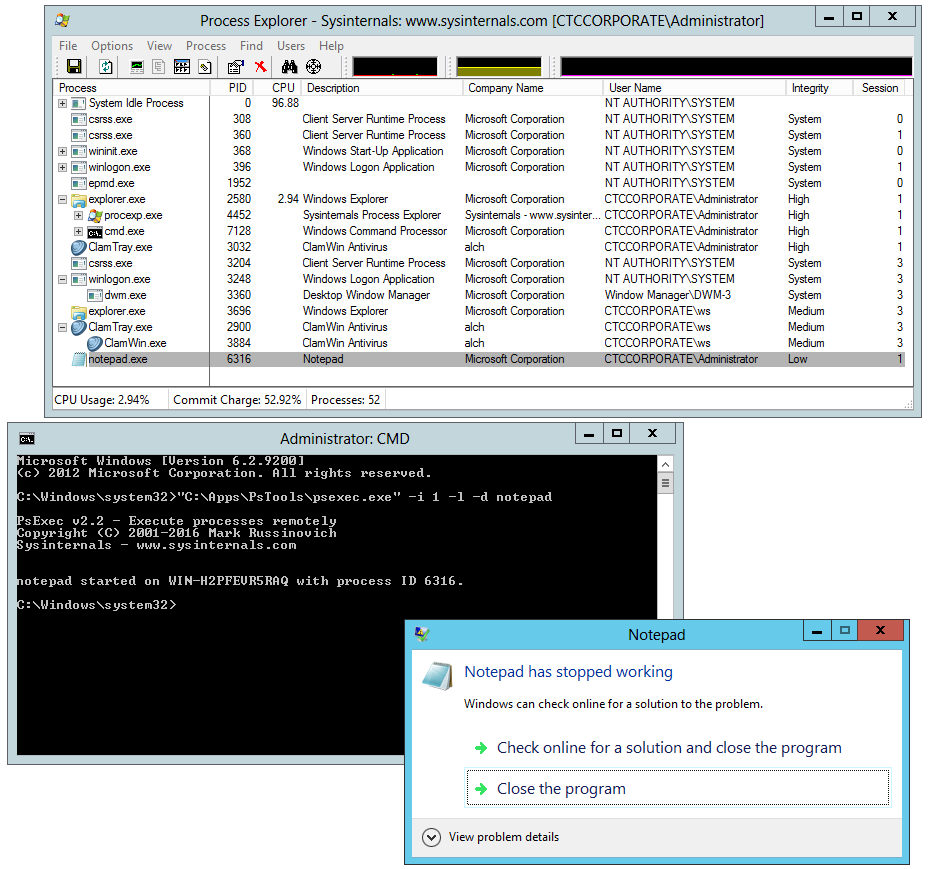The image size is (929, 869).
Task: Click the green arrow beside Close the program
Action: coord(481,789)
